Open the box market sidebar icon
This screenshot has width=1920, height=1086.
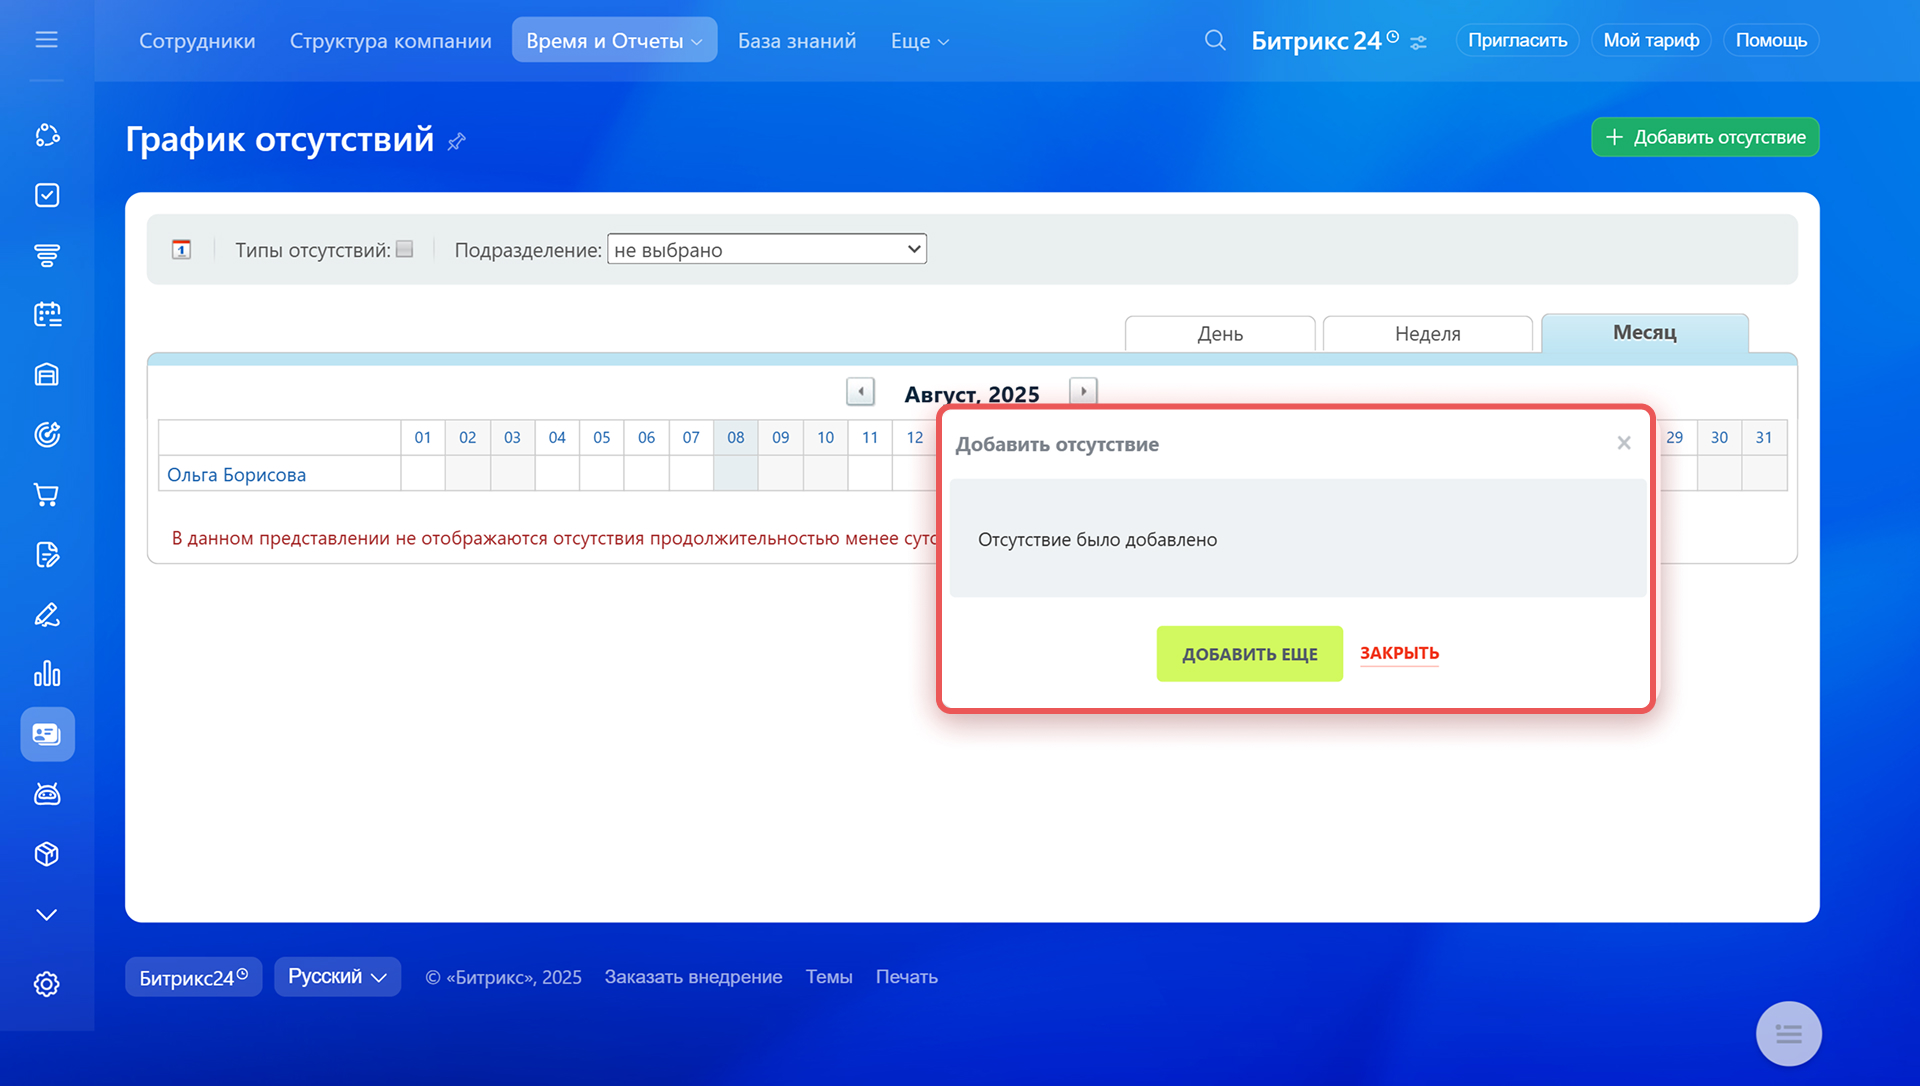coord(47,854)
